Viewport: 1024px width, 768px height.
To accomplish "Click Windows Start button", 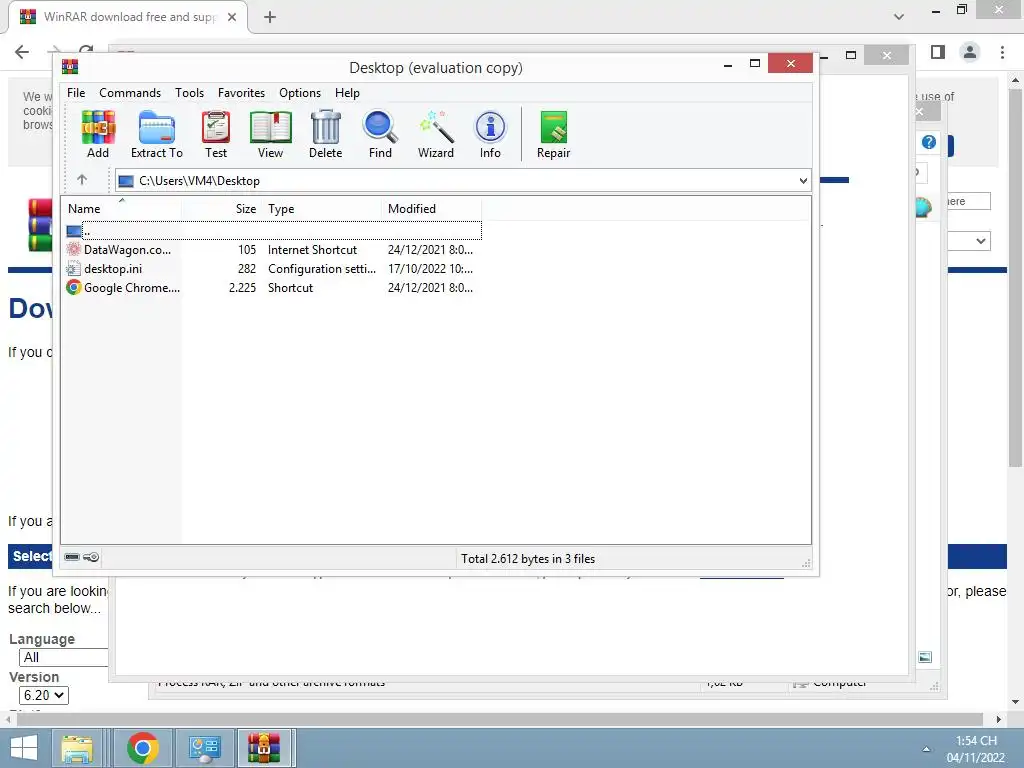I will click(x=24, y=748).
